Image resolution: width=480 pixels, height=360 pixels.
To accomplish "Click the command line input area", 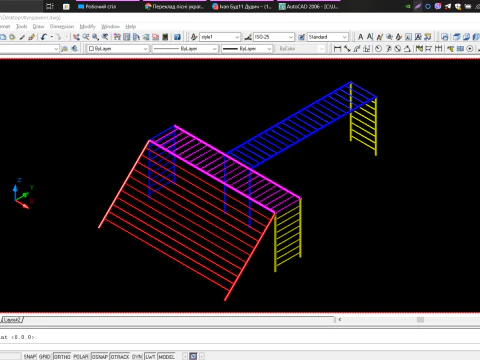I will point(240,337).
